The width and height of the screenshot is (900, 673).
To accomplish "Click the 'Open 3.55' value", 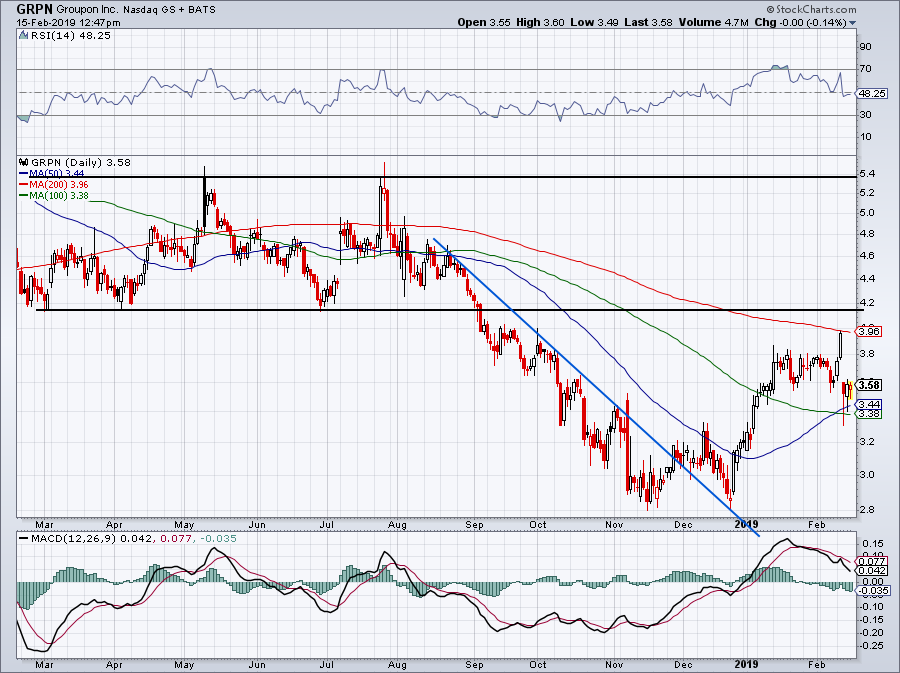I will click(483, 22).
